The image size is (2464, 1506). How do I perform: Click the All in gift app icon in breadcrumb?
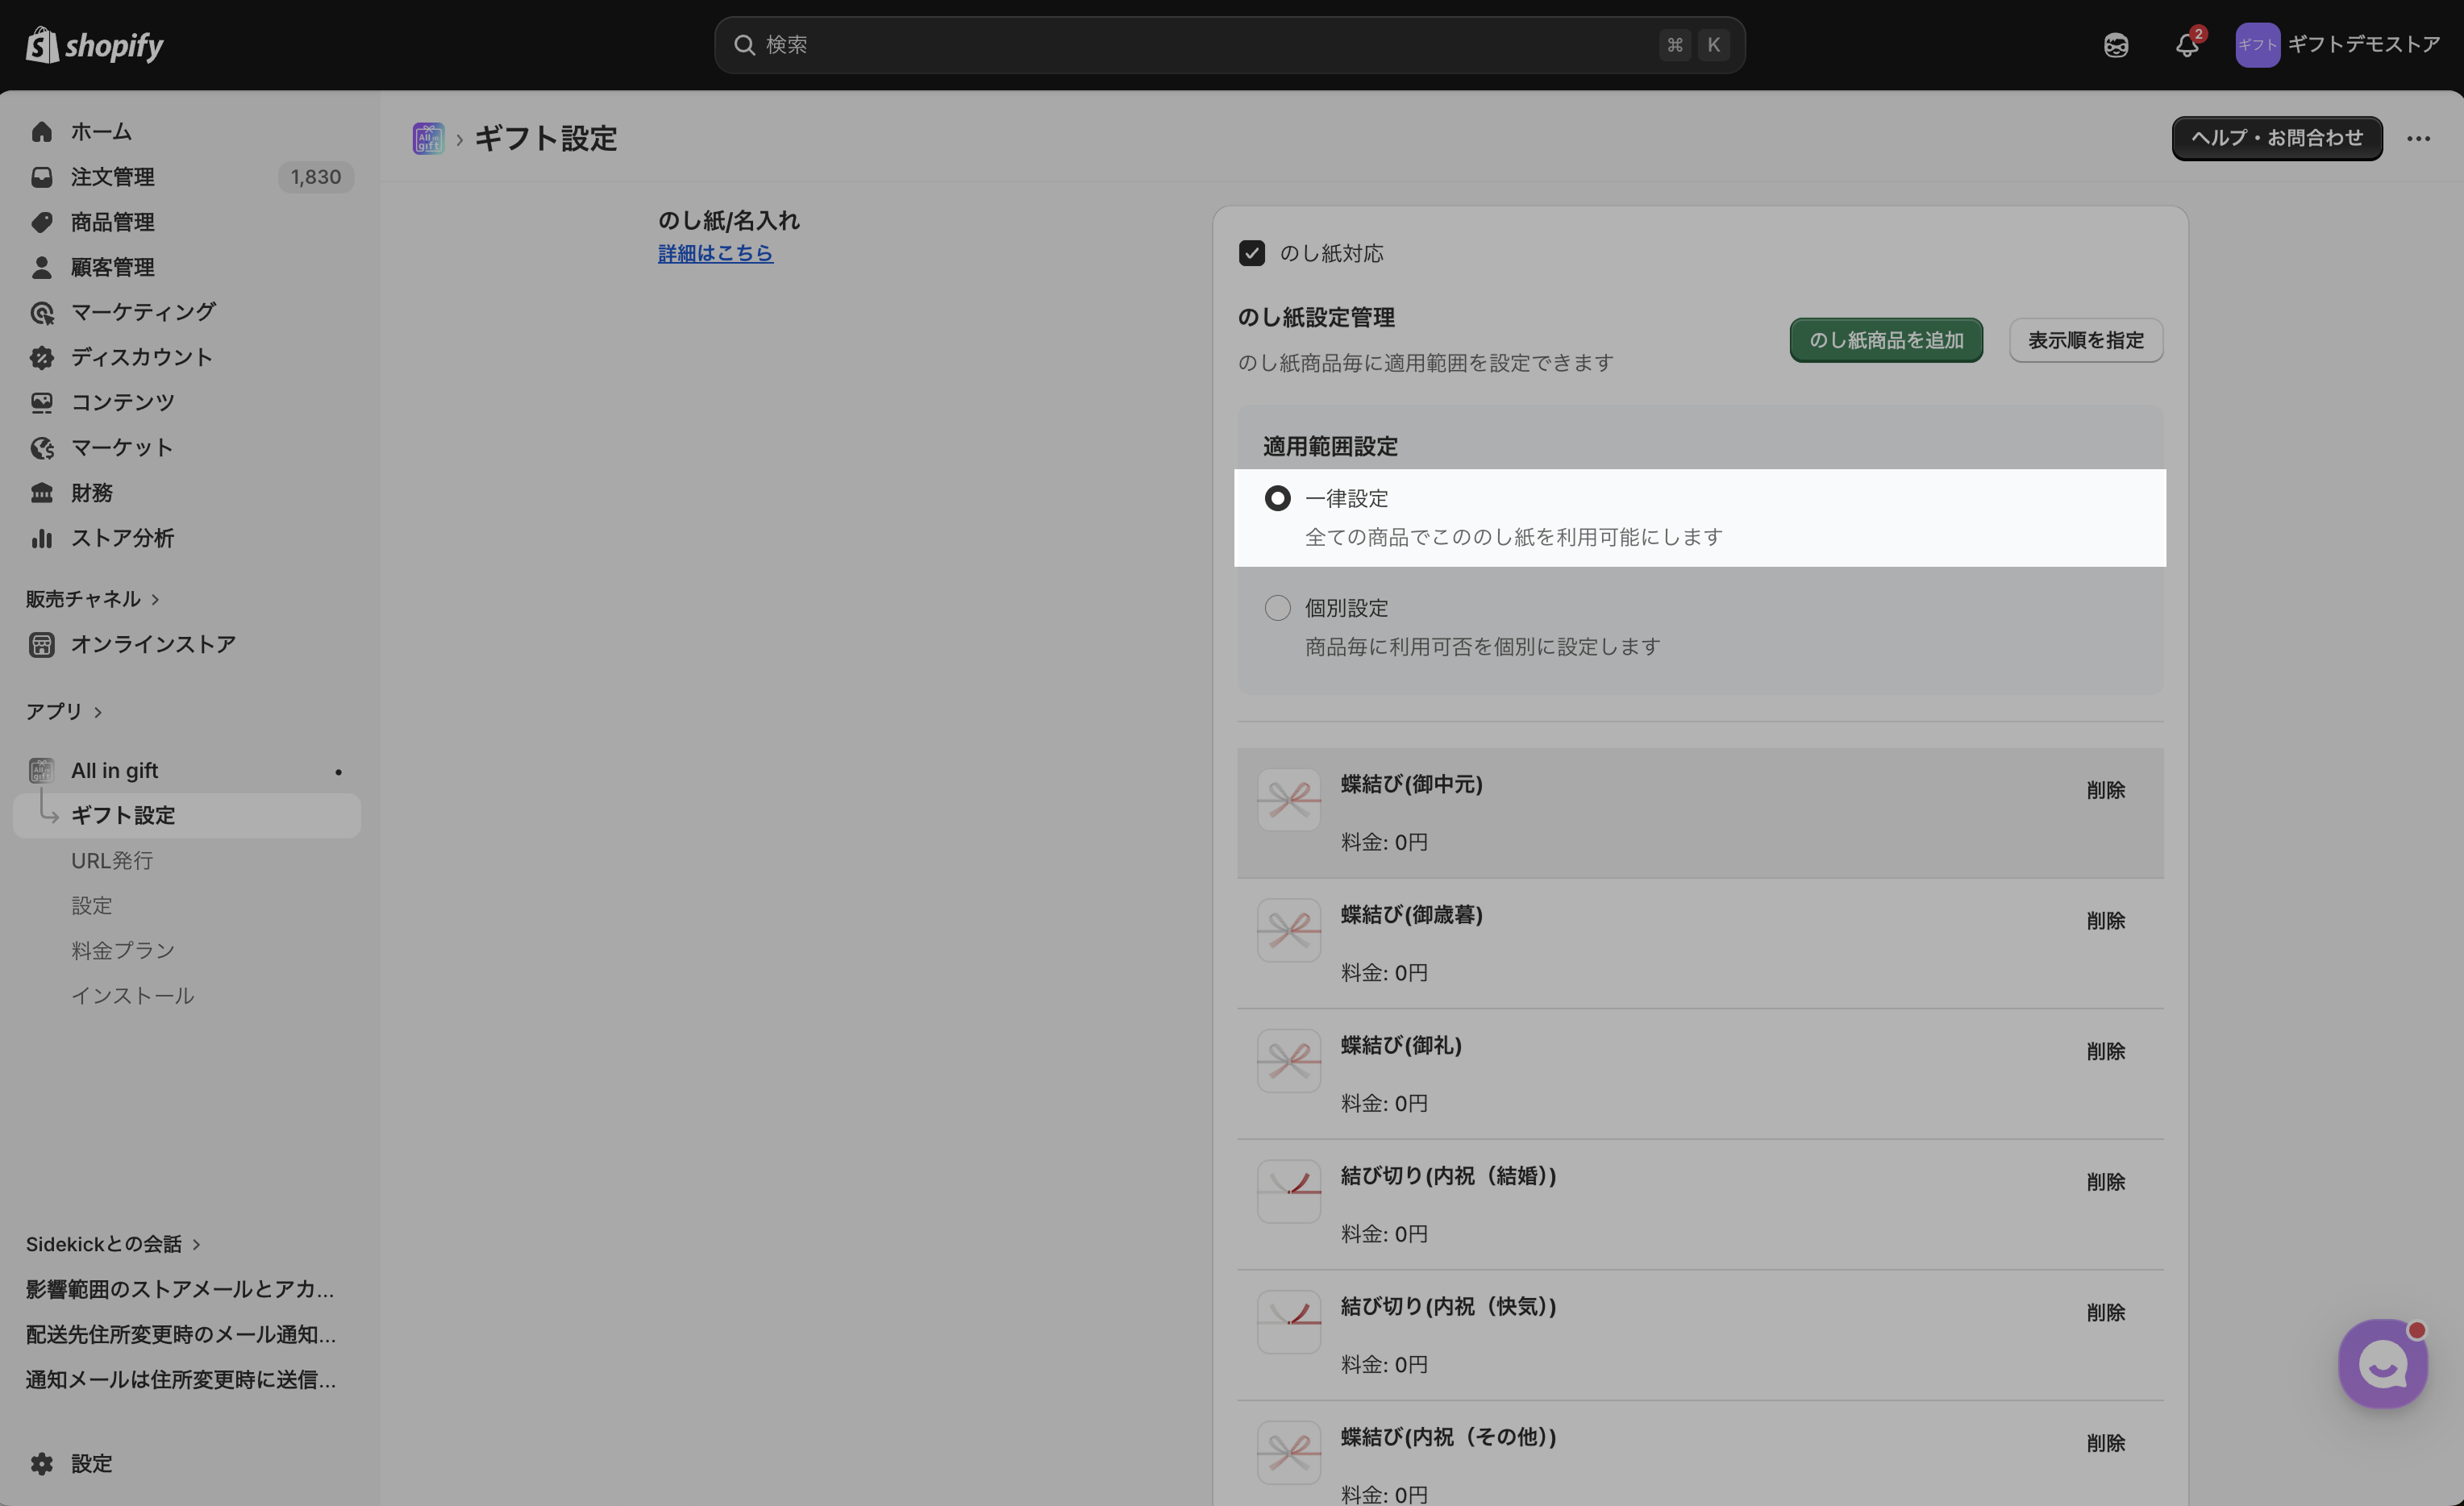click(428, 138)
